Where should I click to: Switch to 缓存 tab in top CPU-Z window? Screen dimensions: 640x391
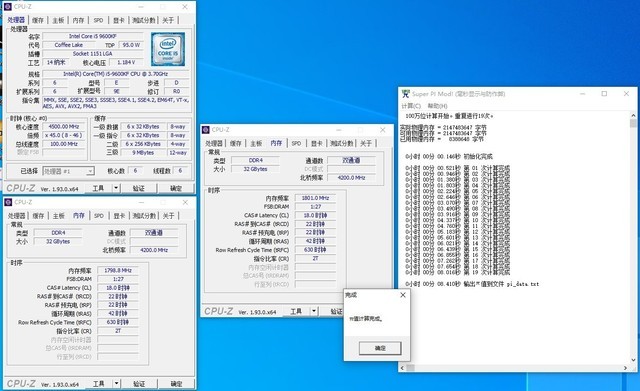click(x=38, y=20)
